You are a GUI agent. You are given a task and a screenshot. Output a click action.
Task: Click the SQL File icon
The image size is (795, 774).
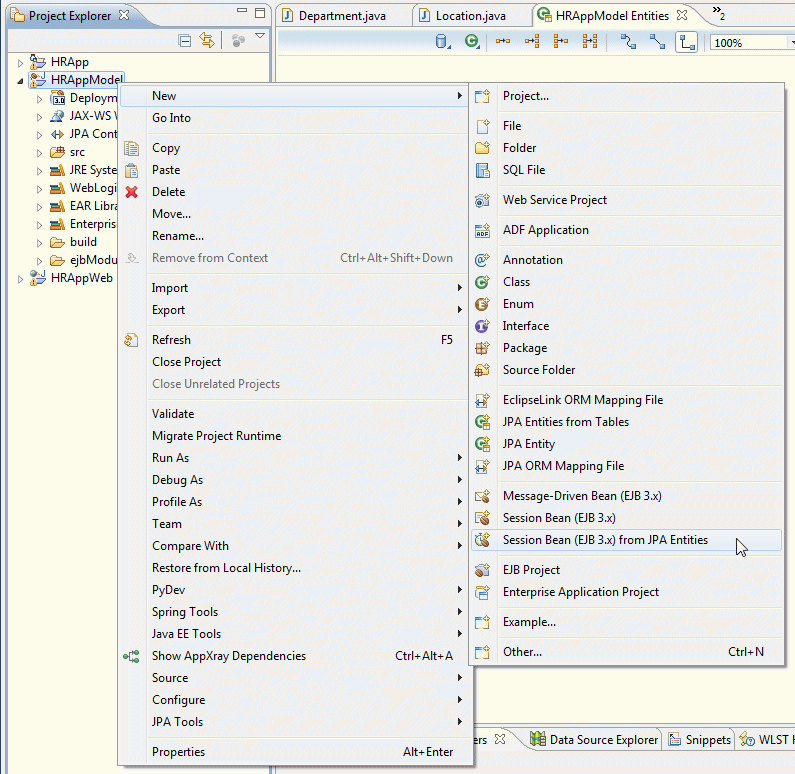pyautogui.click(x=483, y=170)
